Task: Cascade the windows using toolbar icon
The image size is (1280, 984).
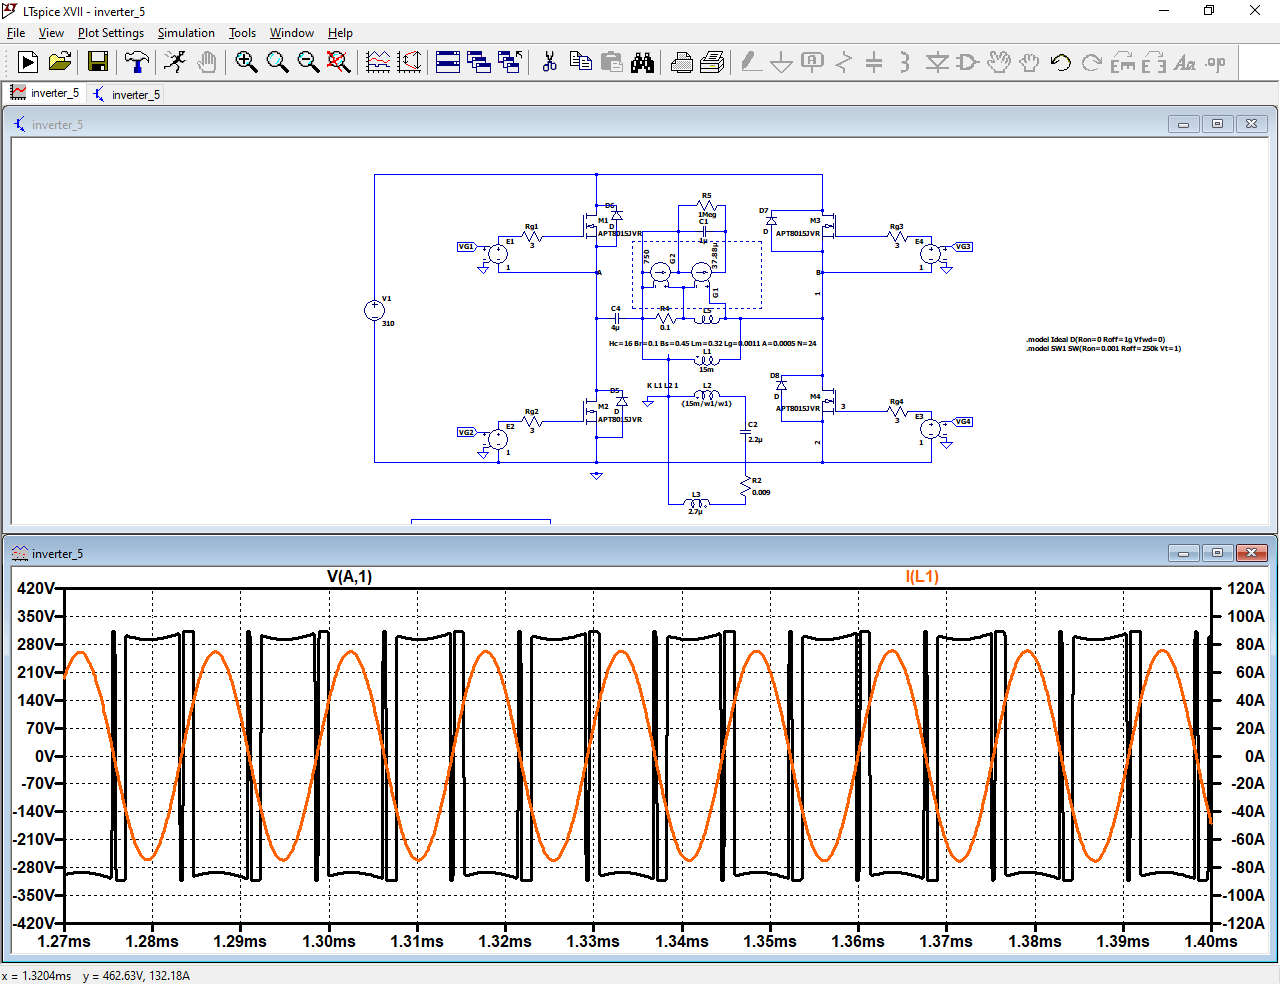Action: (x=479, y=62)
